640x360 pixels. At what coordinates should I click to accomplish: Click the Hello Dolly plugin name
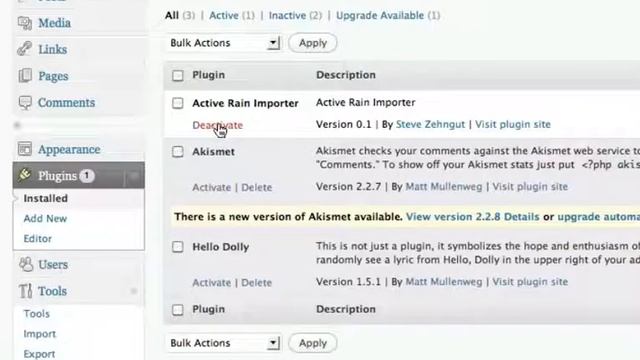tap(220, 247)
